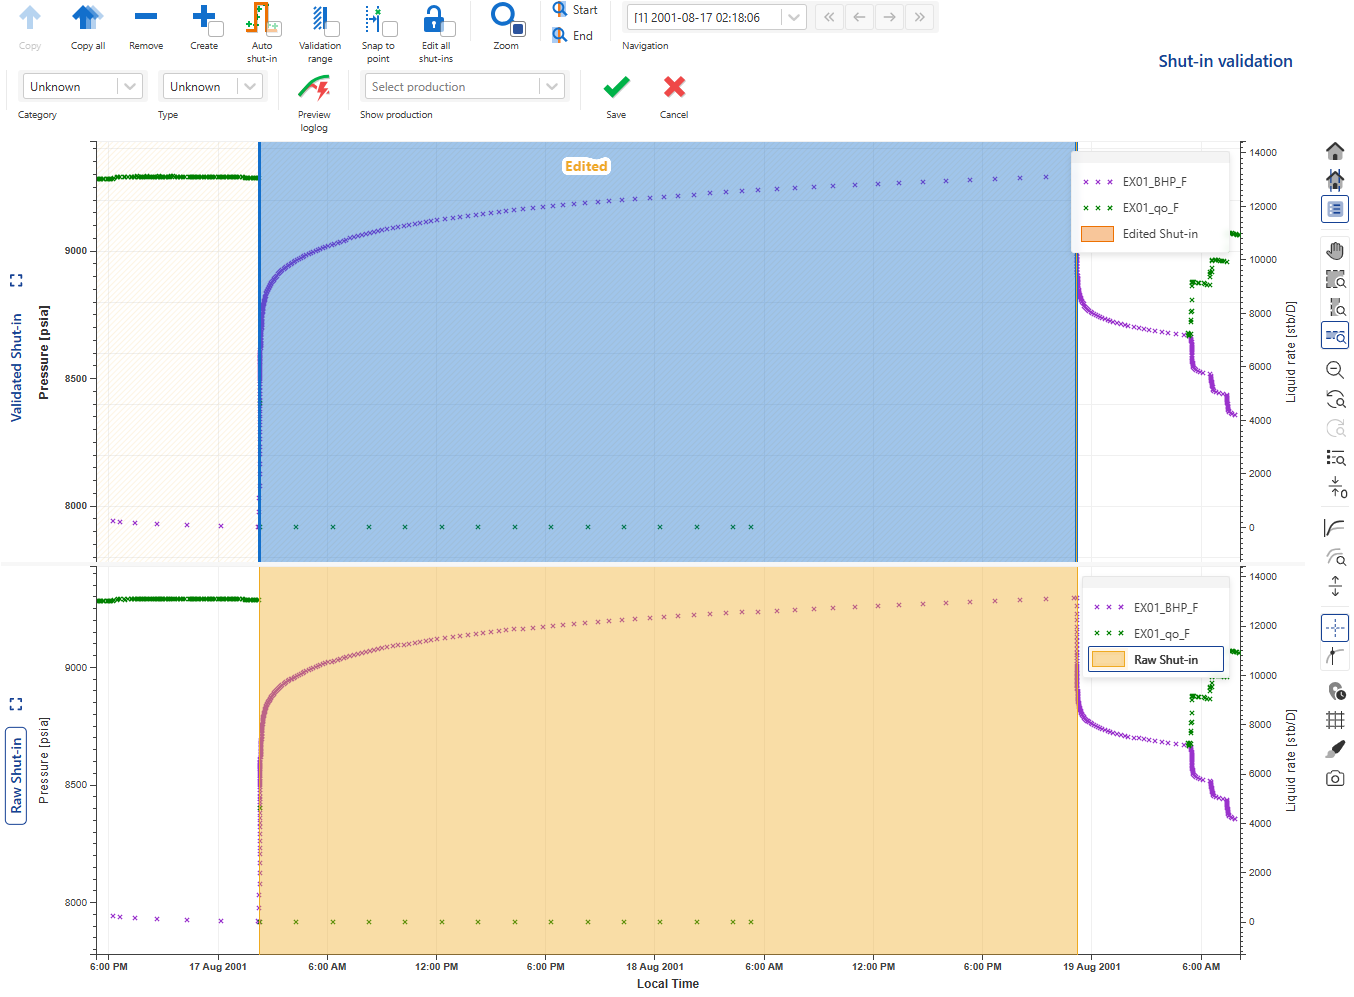Click the zoom out magnifier icon
The height and width of the screenshot is (997, 1354).
point(1335,370)
